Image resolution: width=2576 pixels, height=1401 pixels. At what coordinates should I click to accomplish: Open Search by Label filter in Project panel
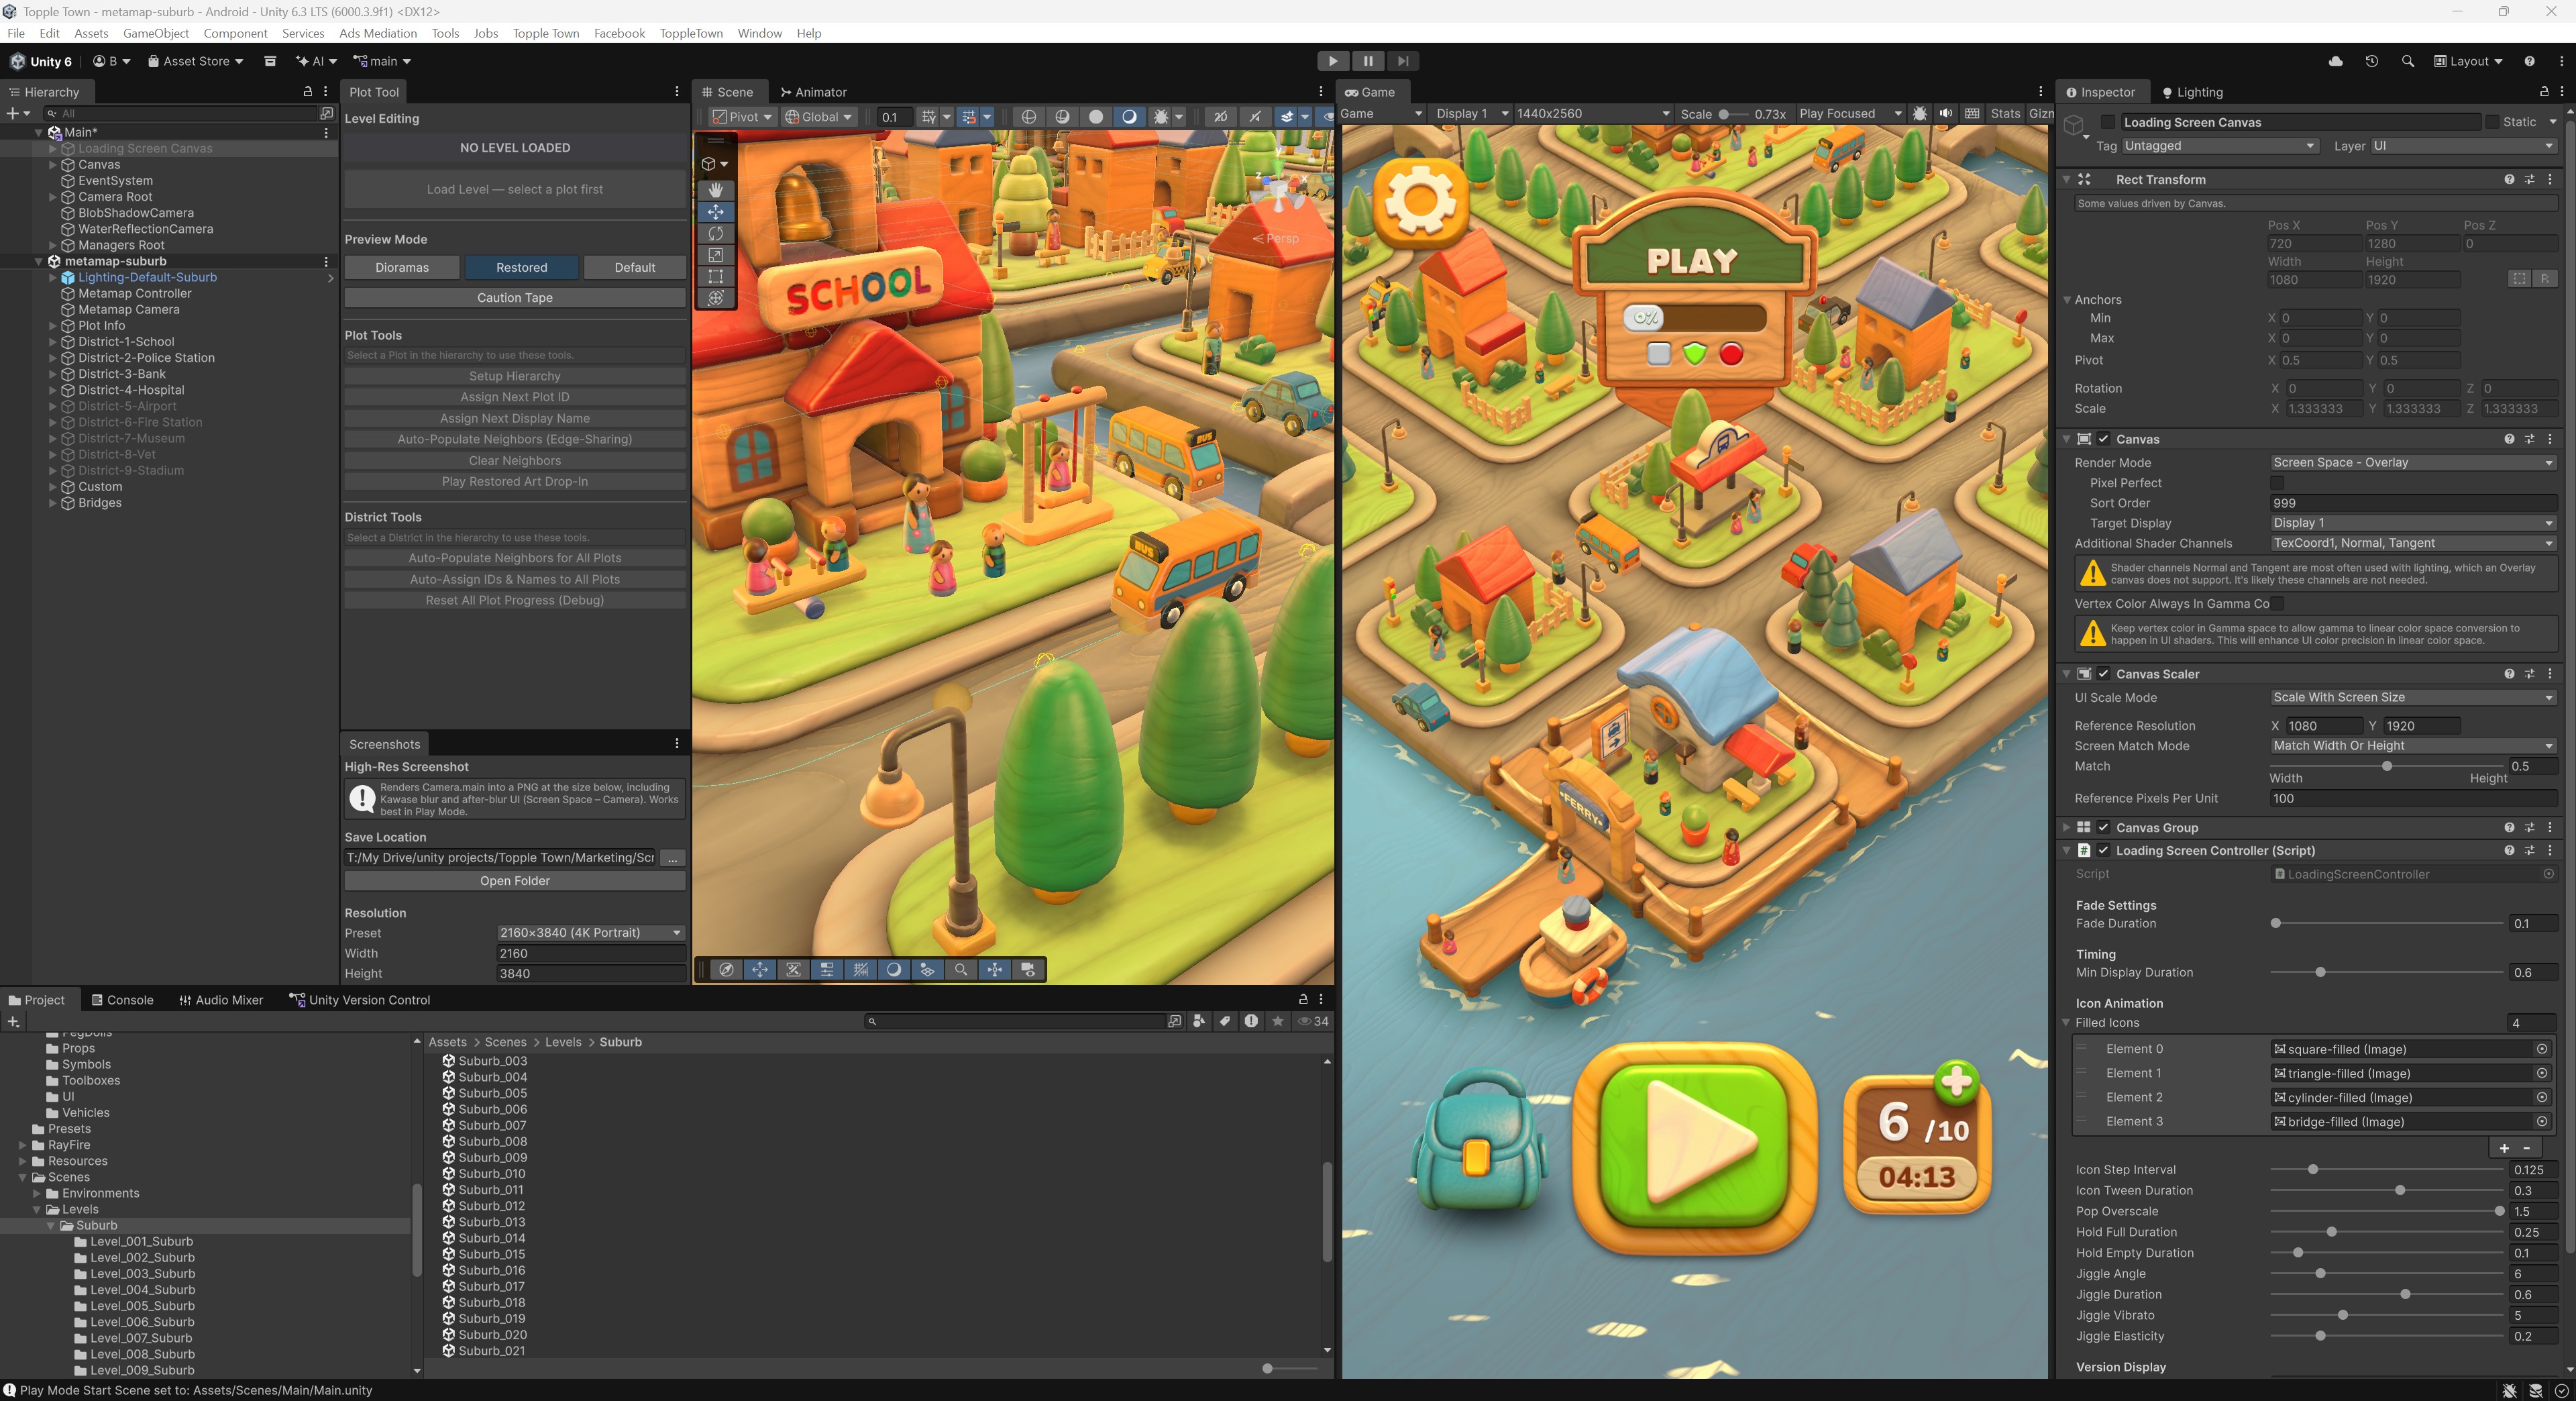pyautogui.click(x=1225, y=1021)
